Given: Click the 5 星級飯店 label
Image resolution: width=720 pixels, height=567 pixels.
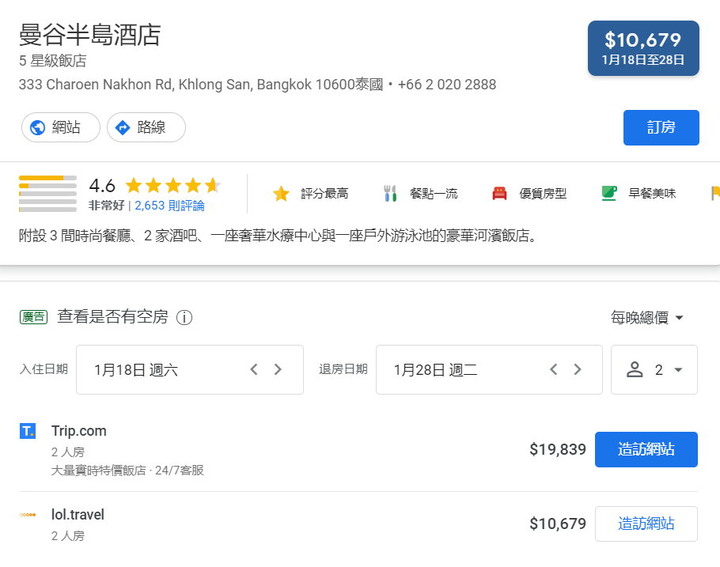Looking at the screenshot, I should click(52, 61).
